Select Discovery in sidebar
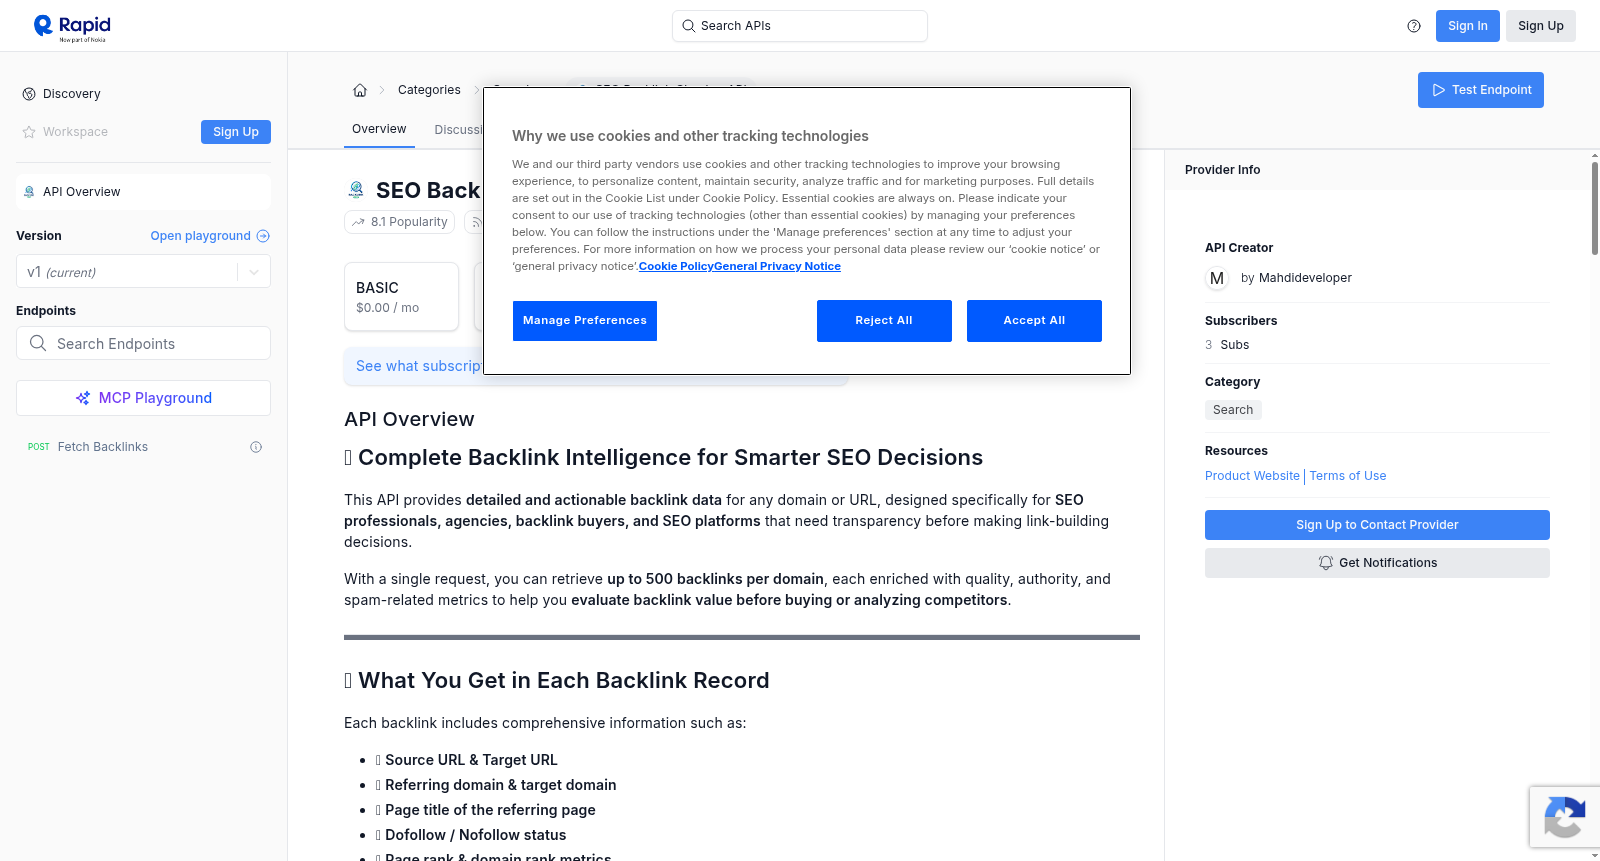The image size is (1600, 861). pos(72,94)
